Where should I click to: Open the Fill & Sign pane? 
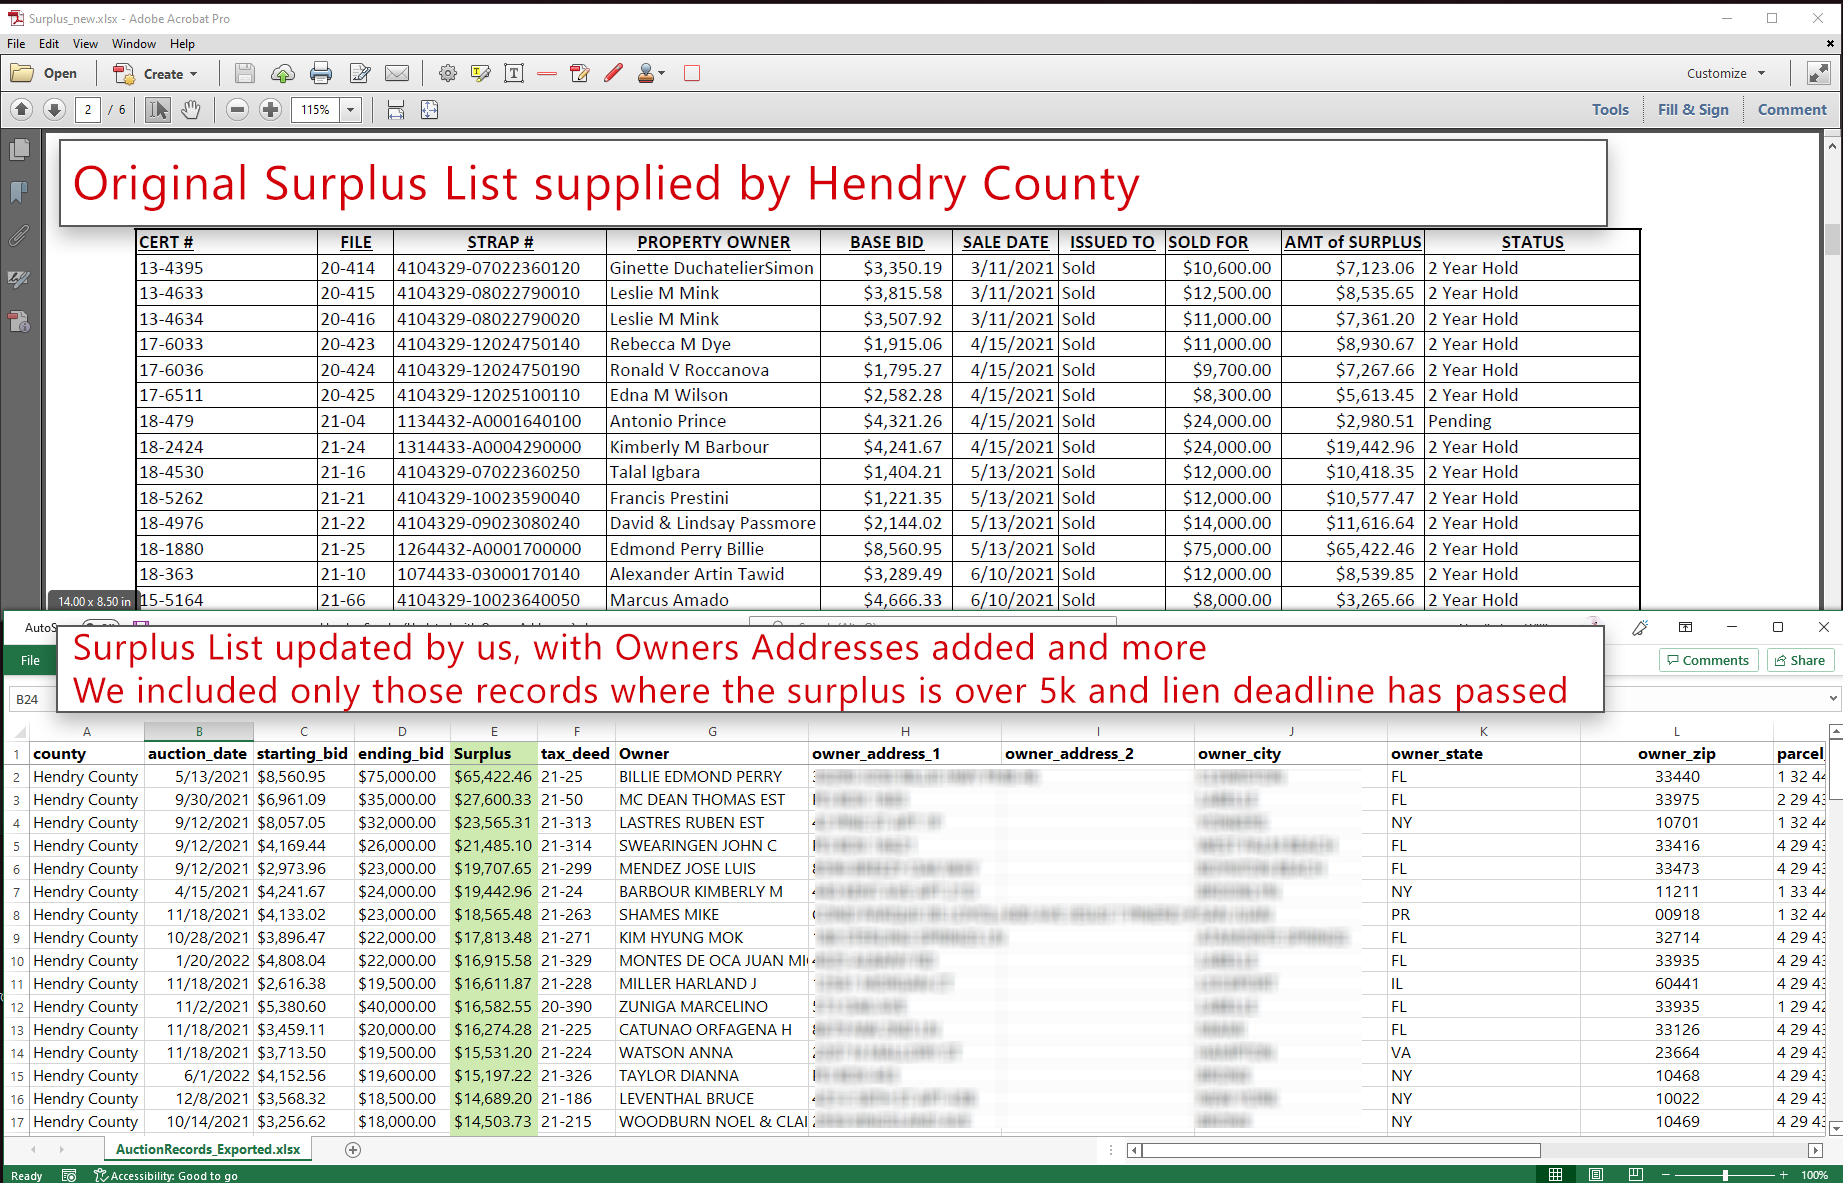click(1693, 110)
